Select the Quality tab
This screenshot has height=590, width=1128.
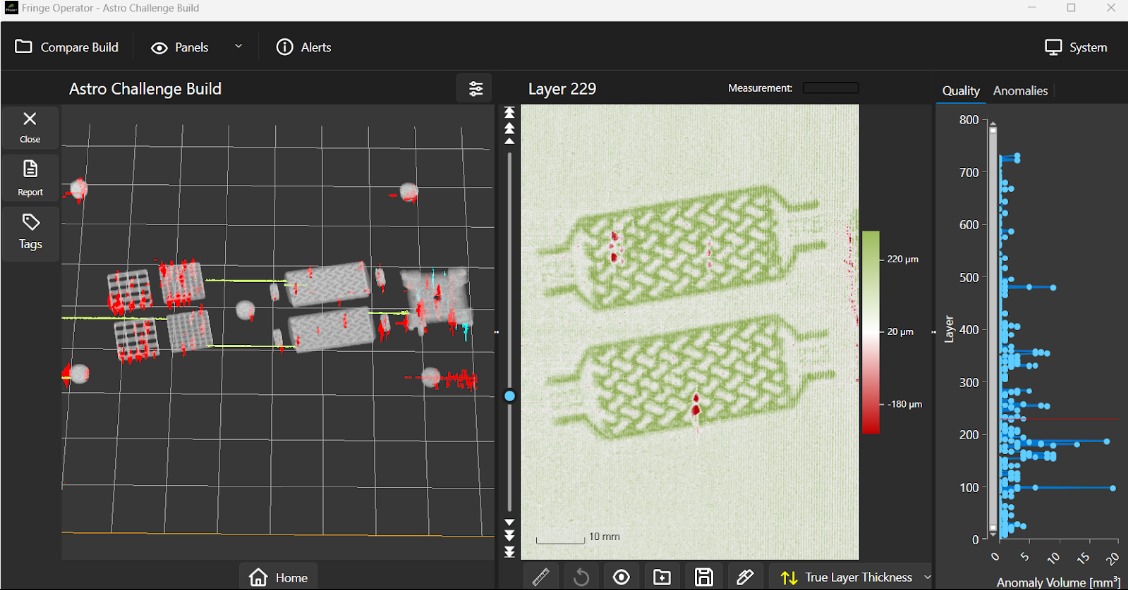point(961,91)
